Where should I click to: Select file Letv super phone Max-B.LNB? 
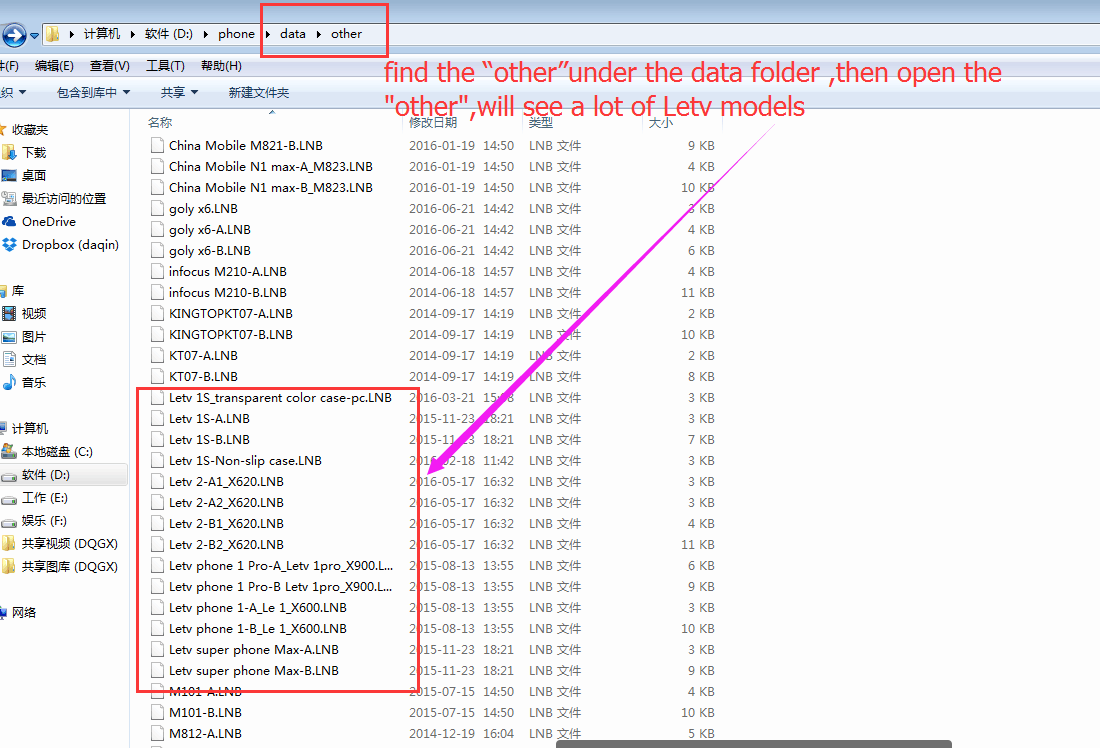click(254, 671)
